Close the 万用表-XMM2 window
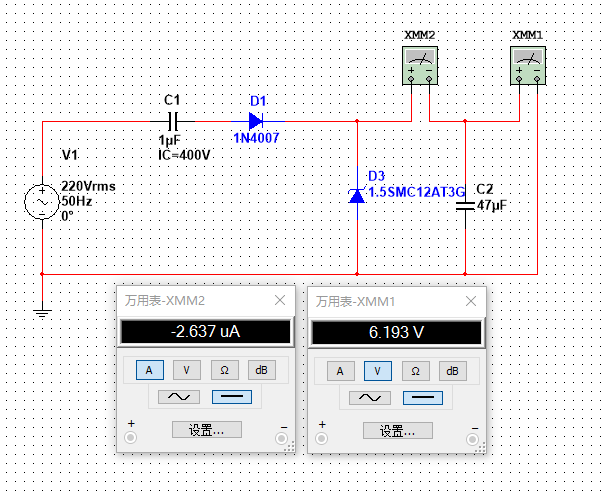 279,300
